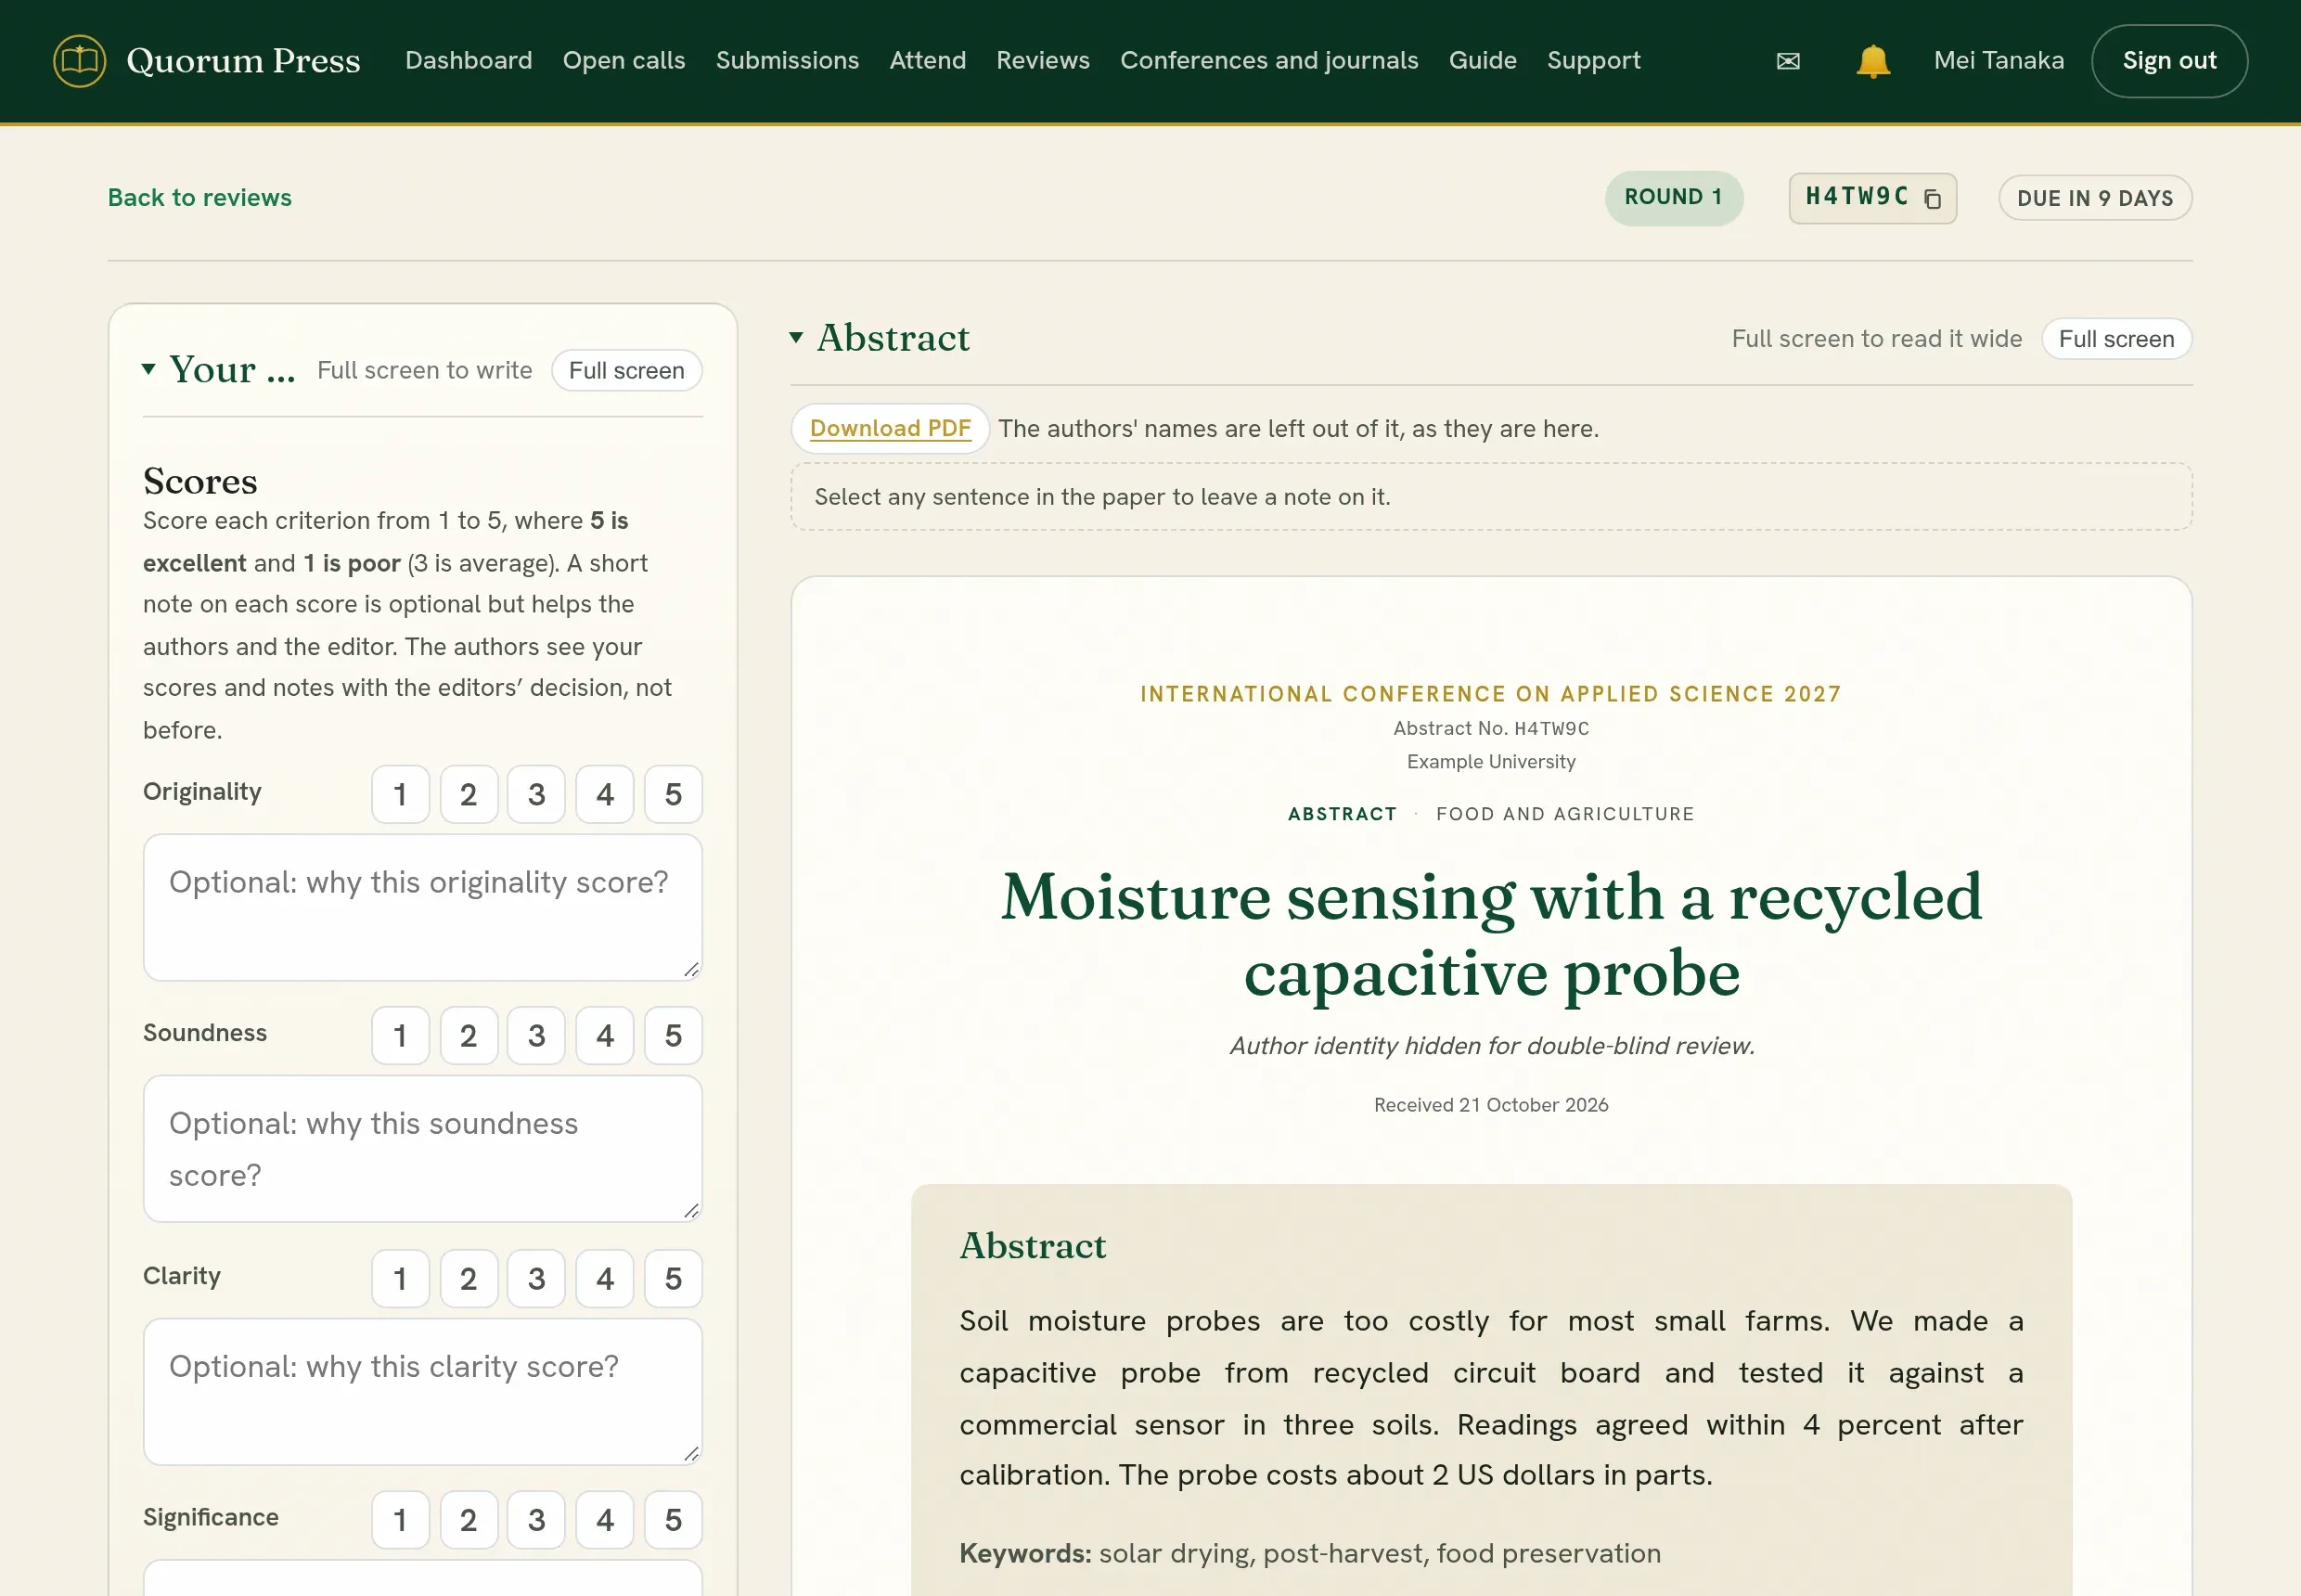Open the Dashboard menu item

[x=468, y=60]
